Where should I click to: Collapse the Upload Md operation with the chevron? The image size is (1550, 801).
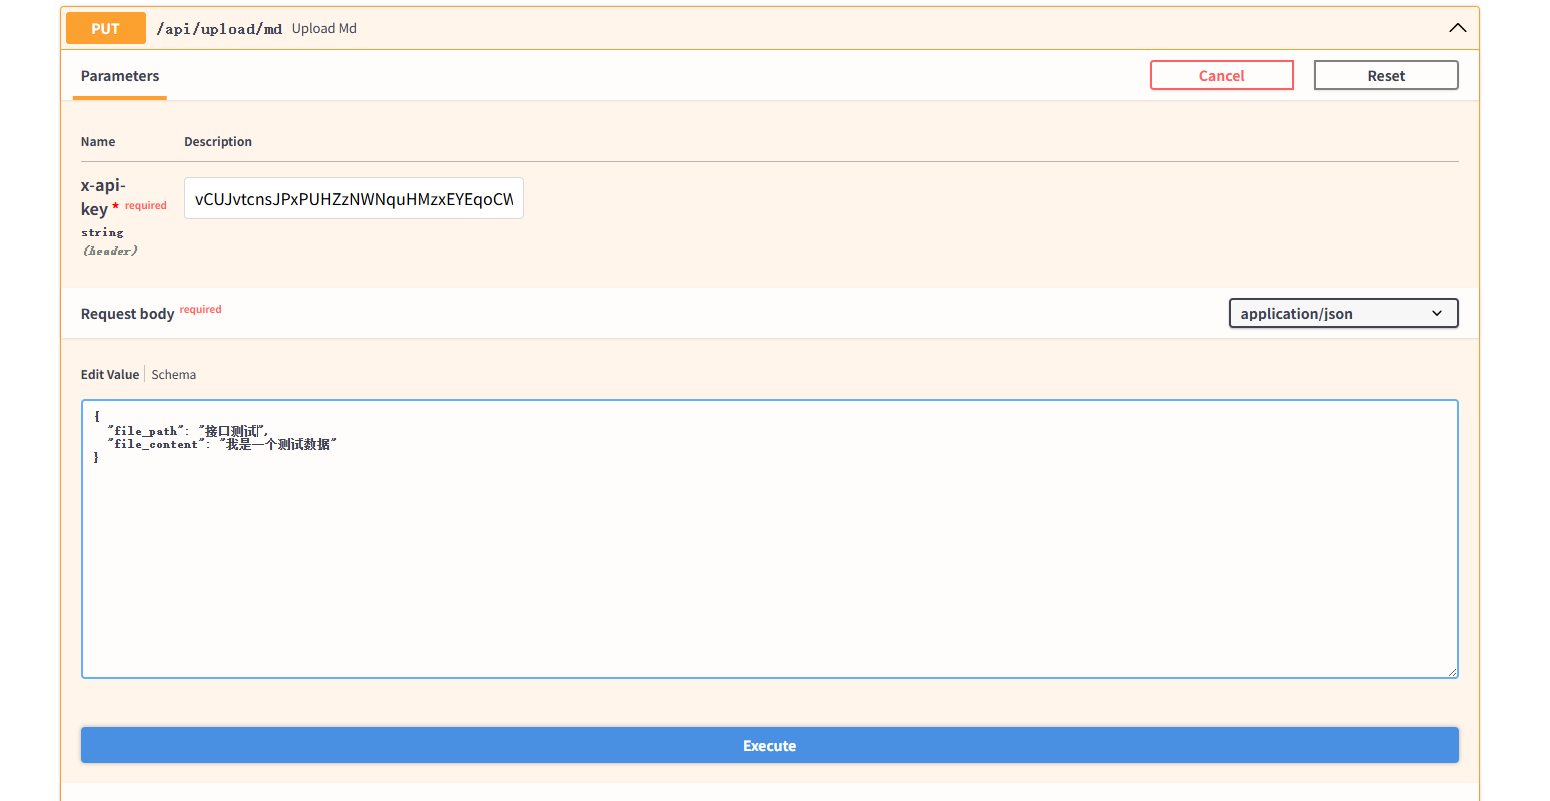1458,28
